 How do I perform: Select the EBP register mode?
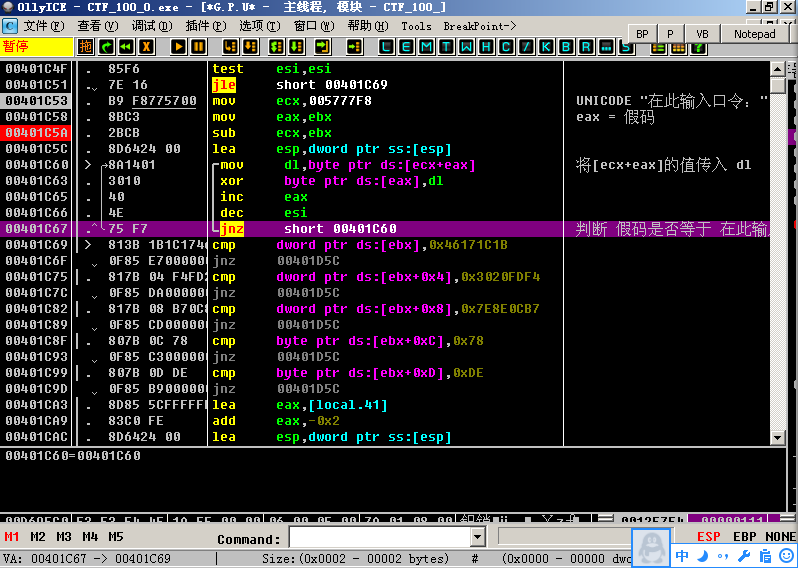tap(744, 537)
